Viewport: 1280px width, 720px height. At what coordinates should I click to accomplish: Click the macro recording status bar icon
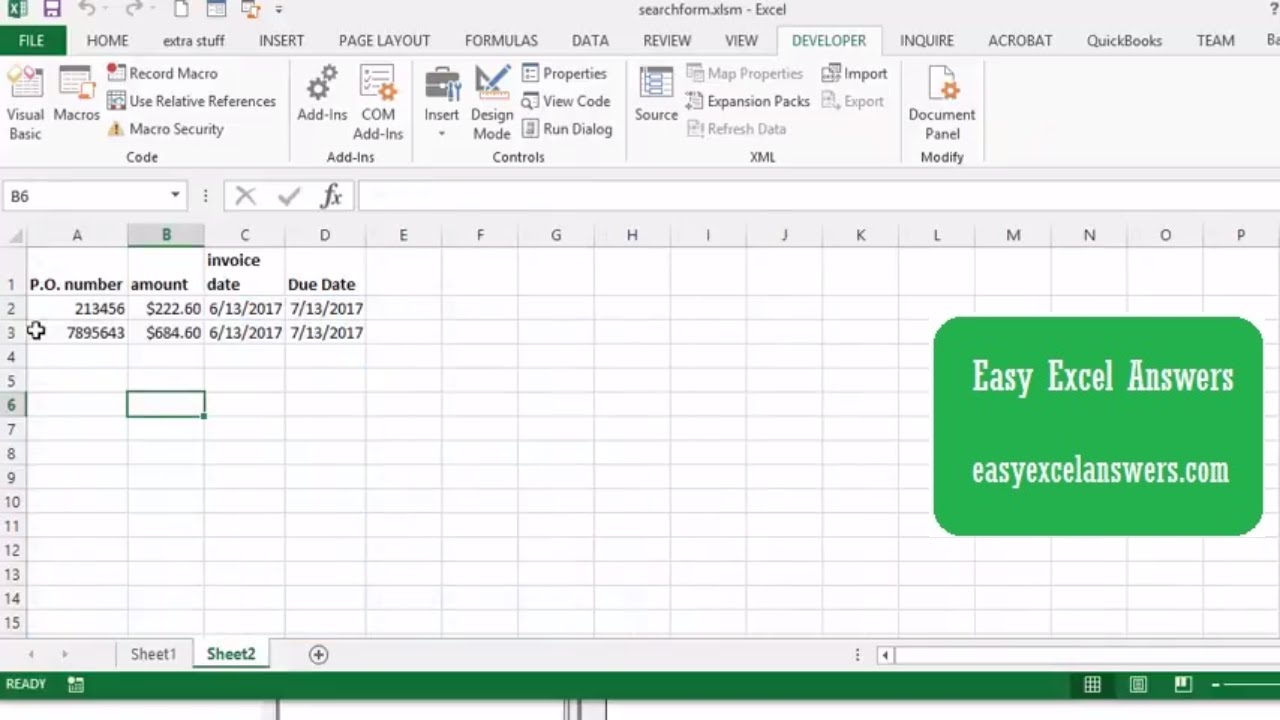click(x=76, y=685)
